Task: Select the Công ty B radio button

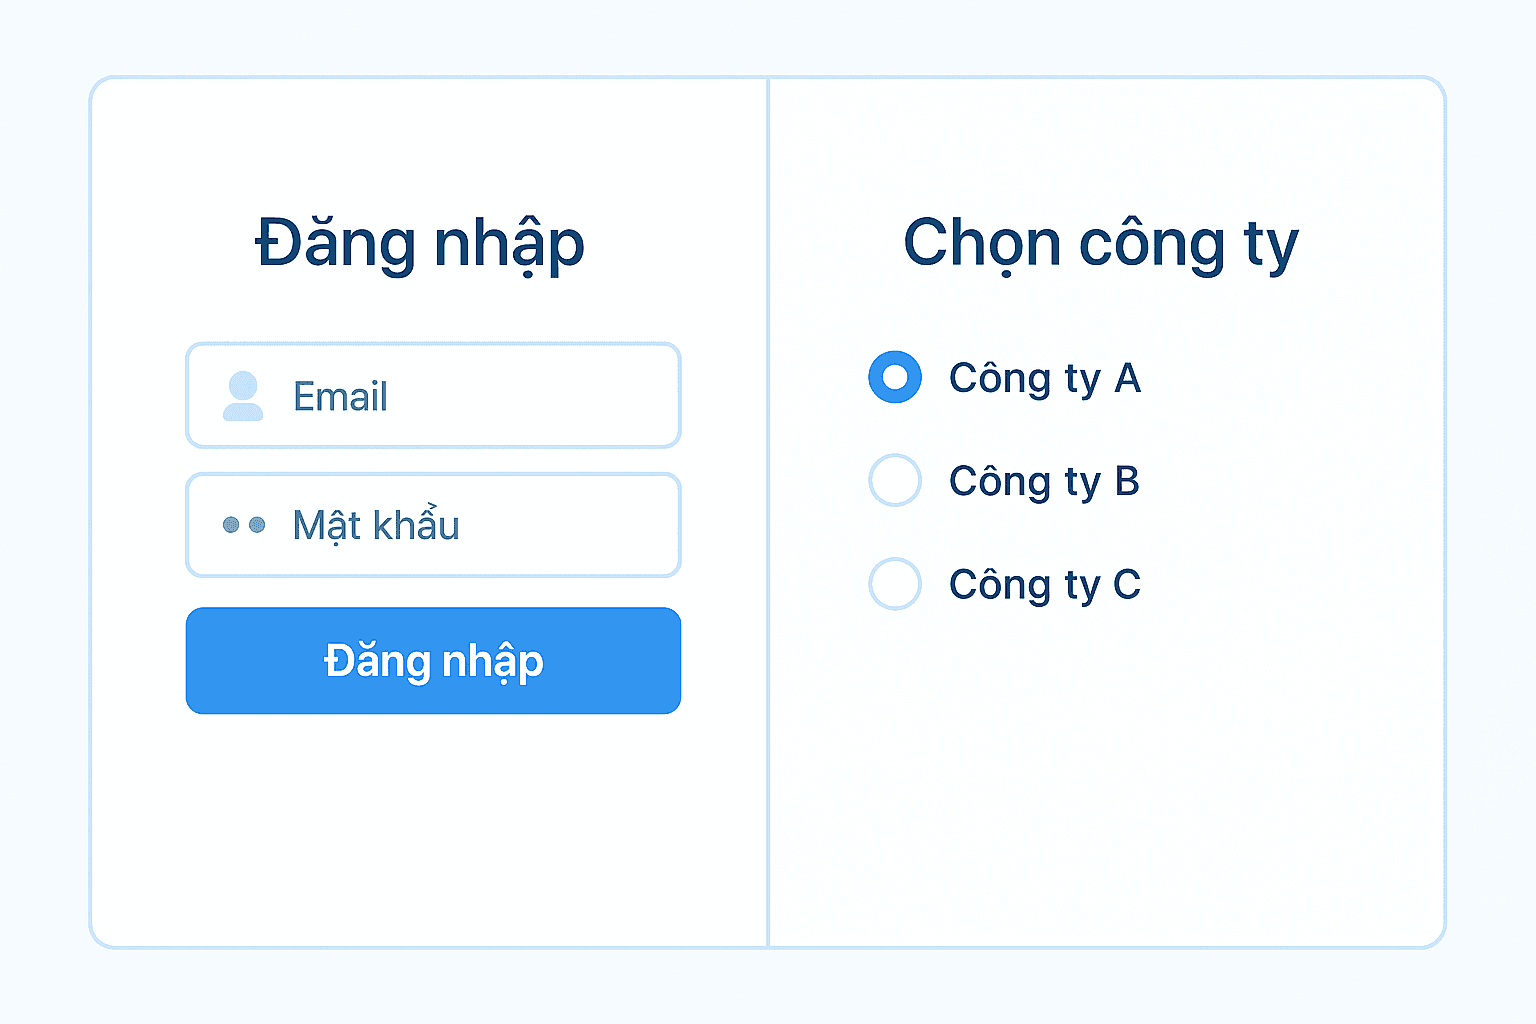Action: coord(894,481)
